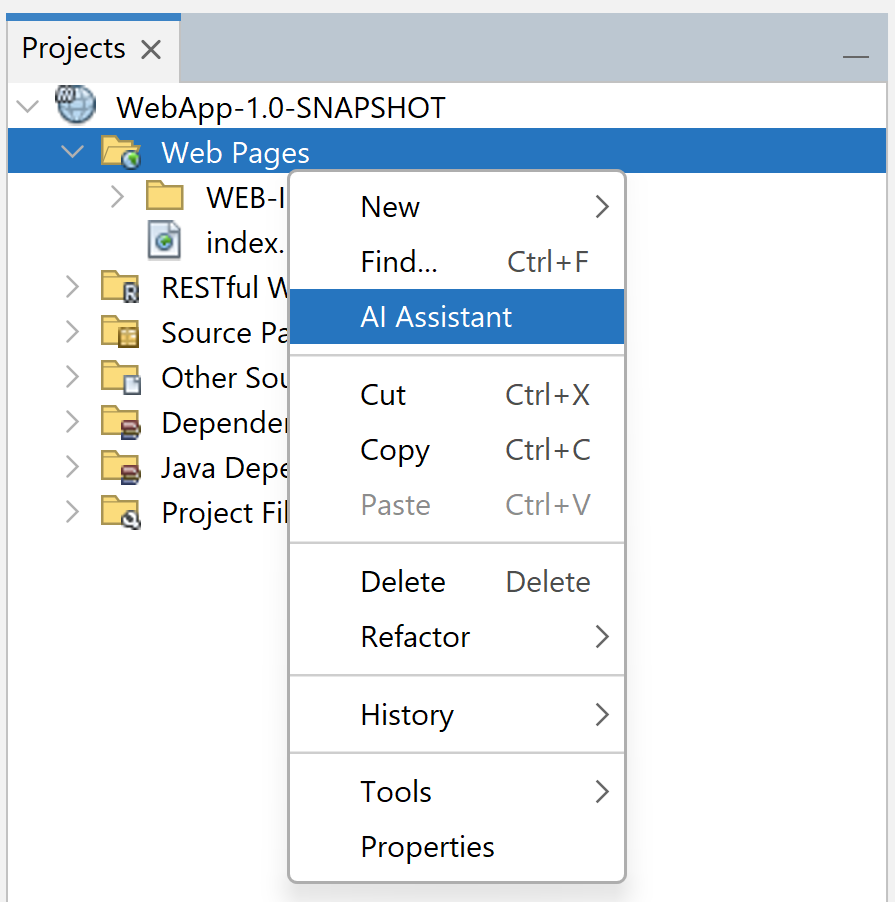Expand the WEB-INF folder arrow
Screen dimensions: 895x902
117,196
